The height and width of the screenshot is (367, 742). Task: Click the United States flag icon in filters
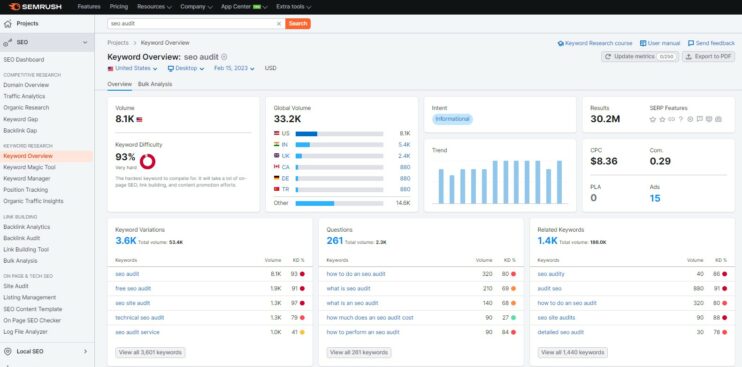pyautogui.click(x=110, y=68)
